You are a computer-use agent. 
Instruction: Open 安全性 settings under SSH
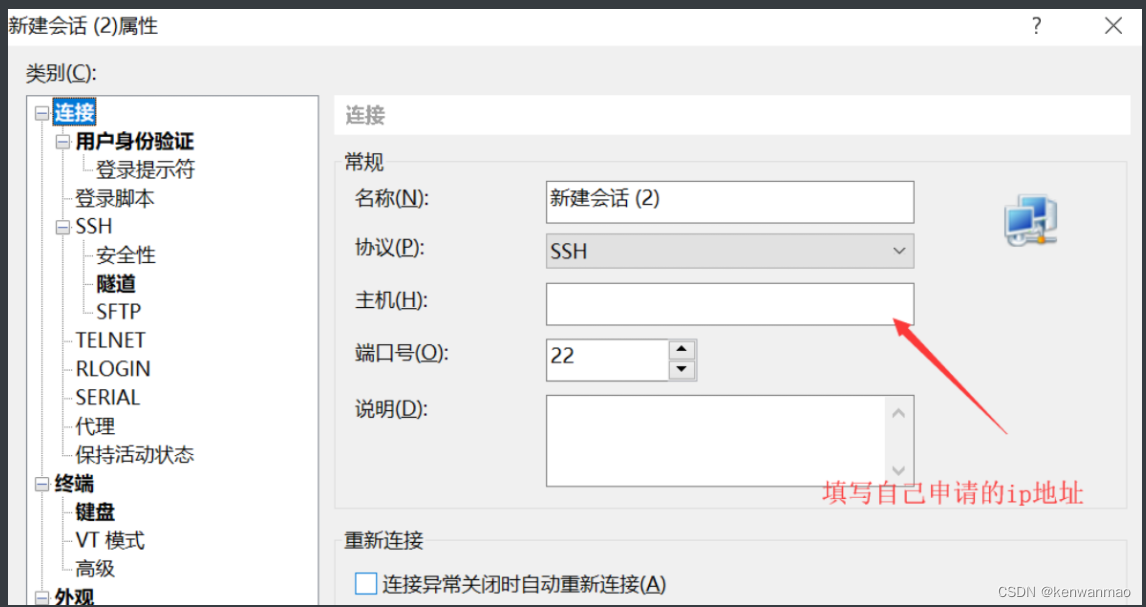coord(126,256)
